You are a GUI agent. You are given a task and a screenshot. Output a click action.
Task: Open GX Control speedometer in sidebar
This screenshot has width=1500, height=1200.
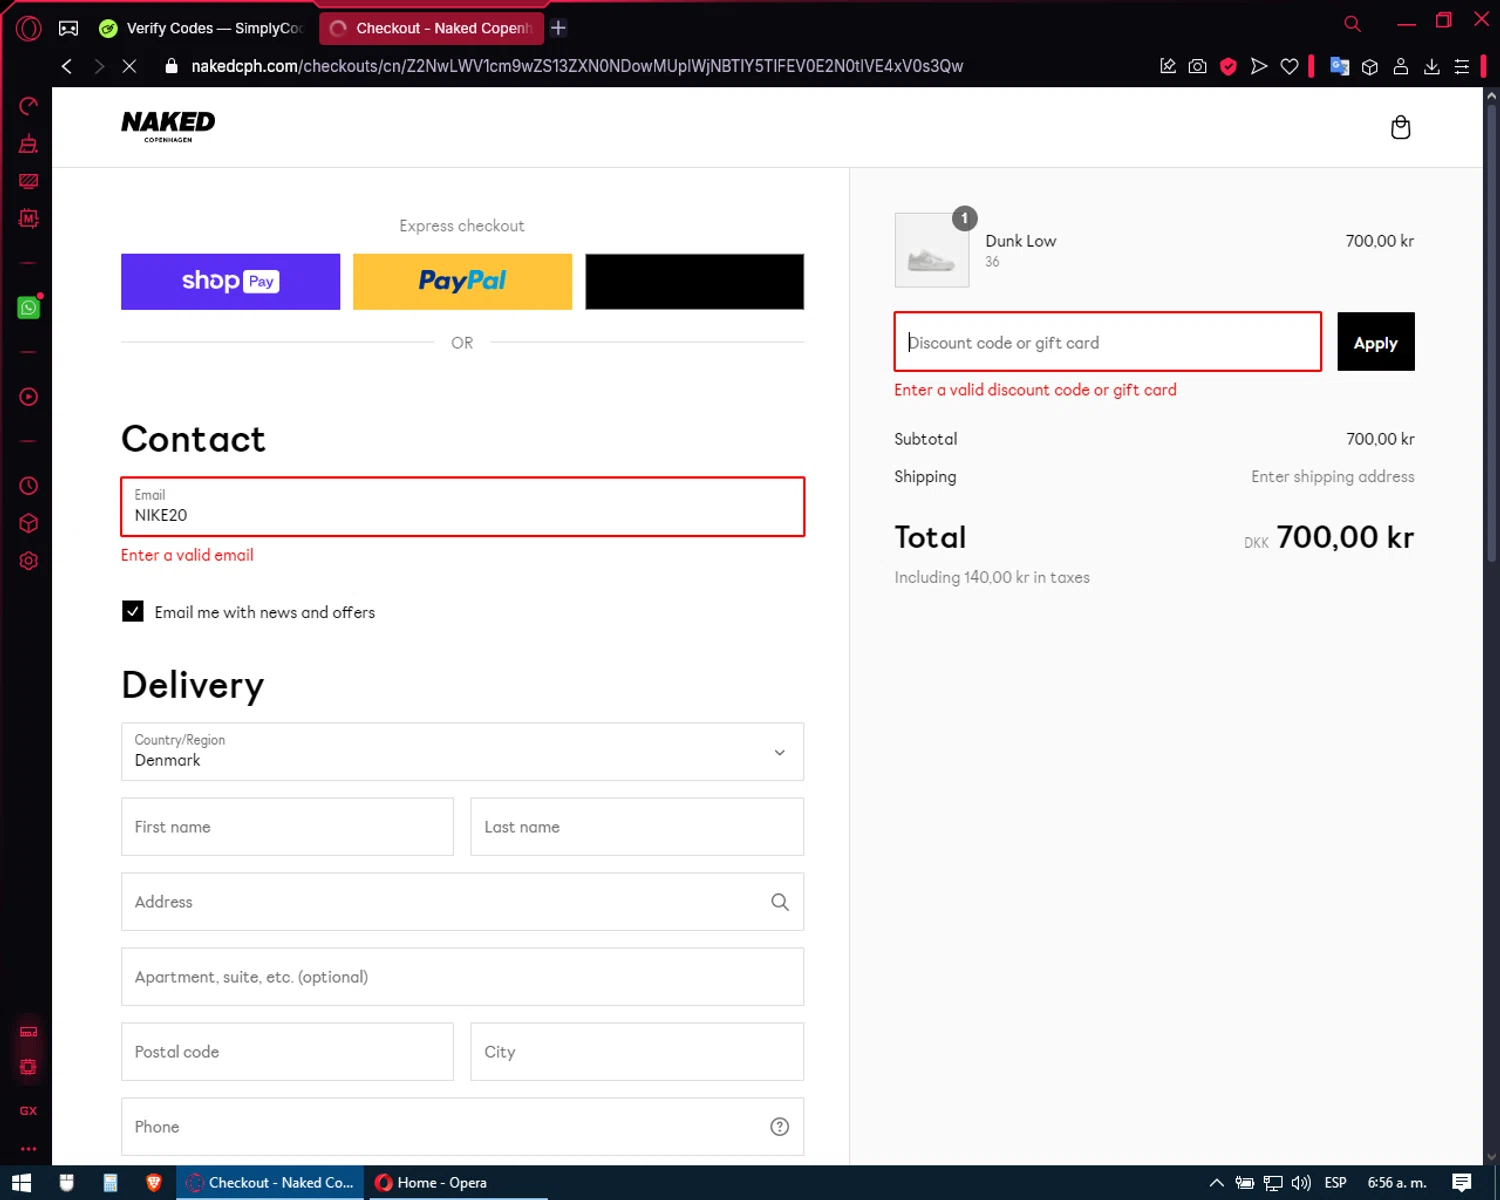coord(28,106)
